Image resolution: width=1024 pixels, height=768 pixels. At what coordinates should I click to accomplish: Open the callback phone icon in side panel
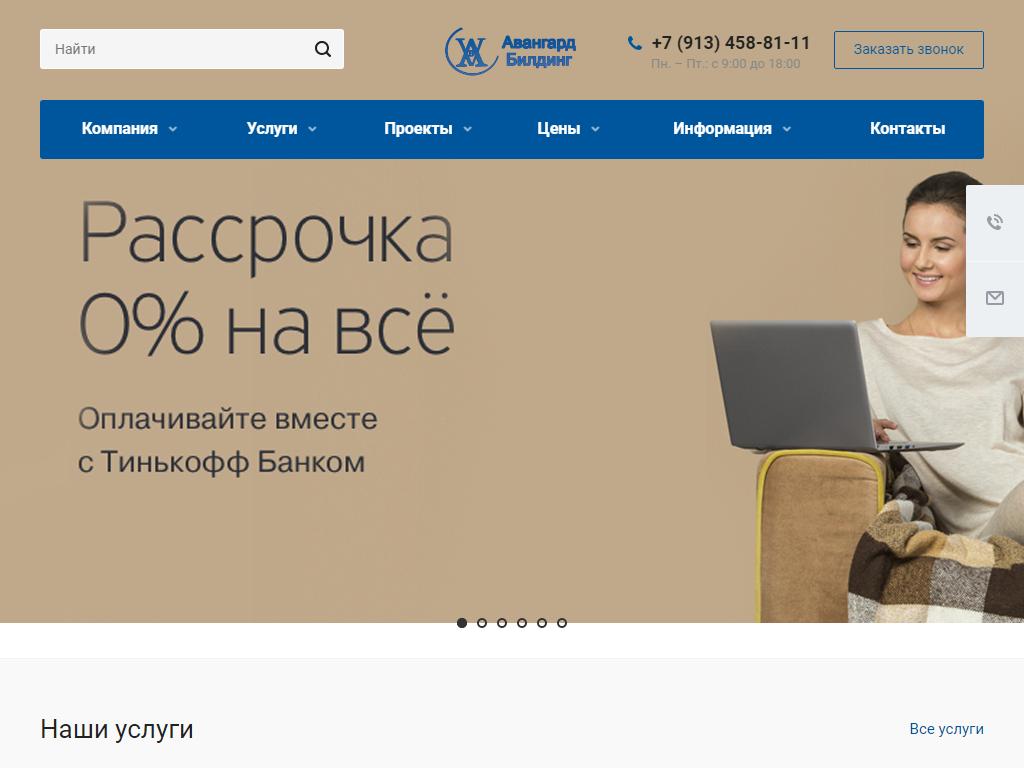click(x=995, y=223)
